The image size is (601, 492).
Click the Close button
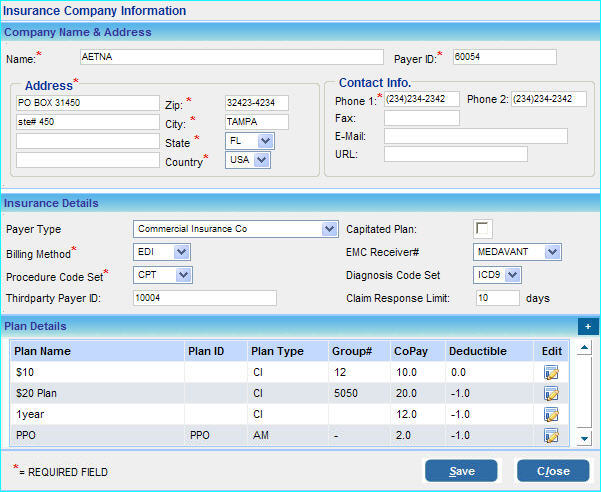552,471
